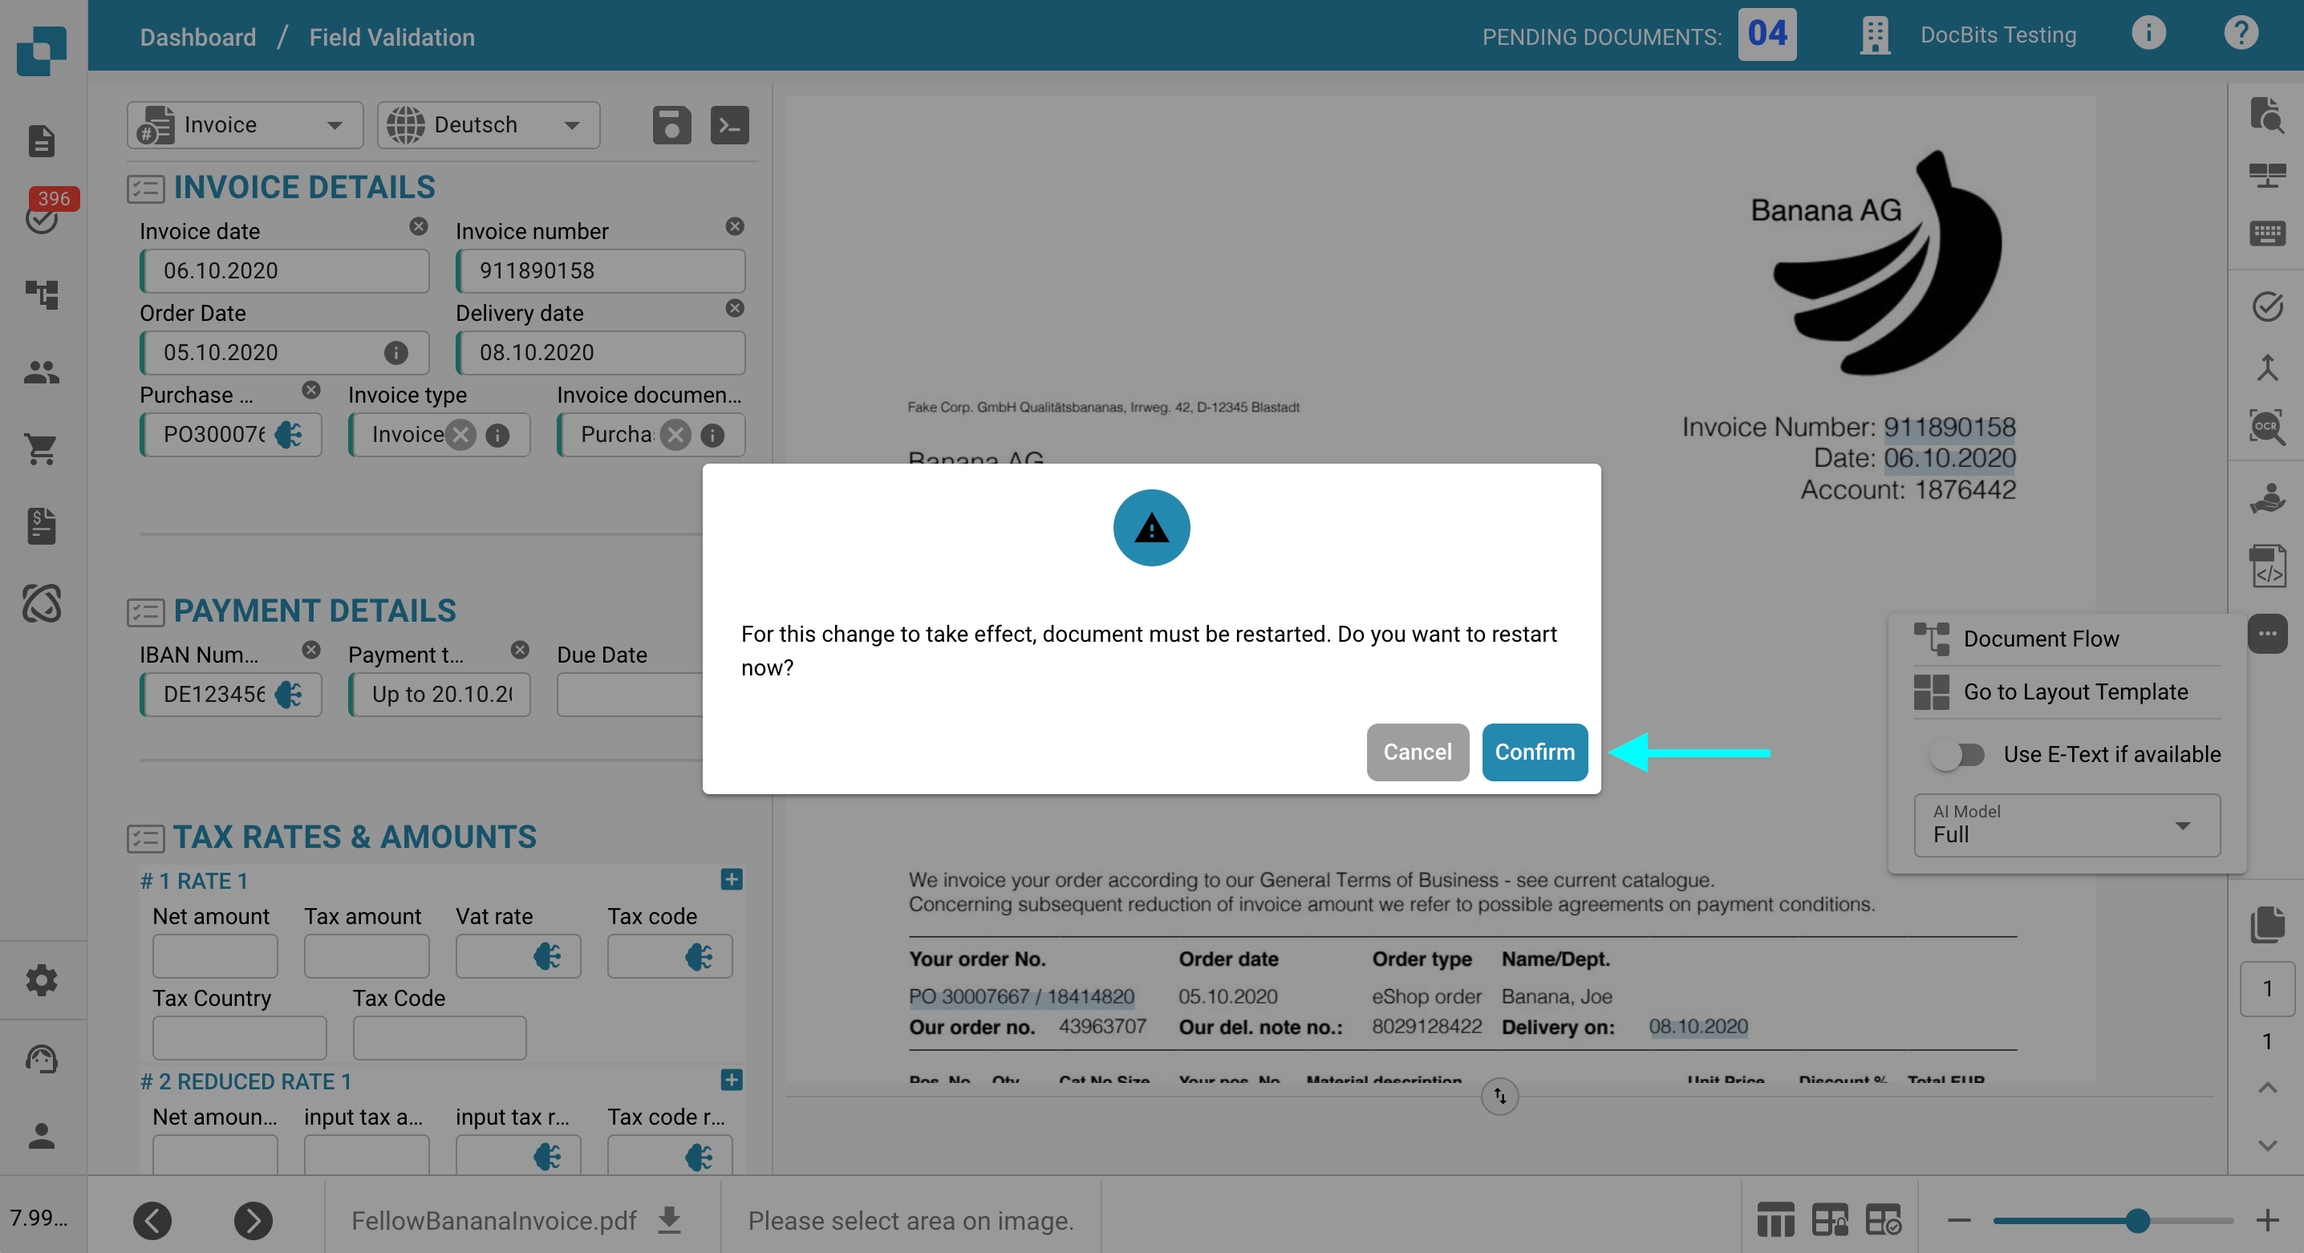Clear the Delivery date field
Screen dimensions: 2304x1253
(734, 309)
